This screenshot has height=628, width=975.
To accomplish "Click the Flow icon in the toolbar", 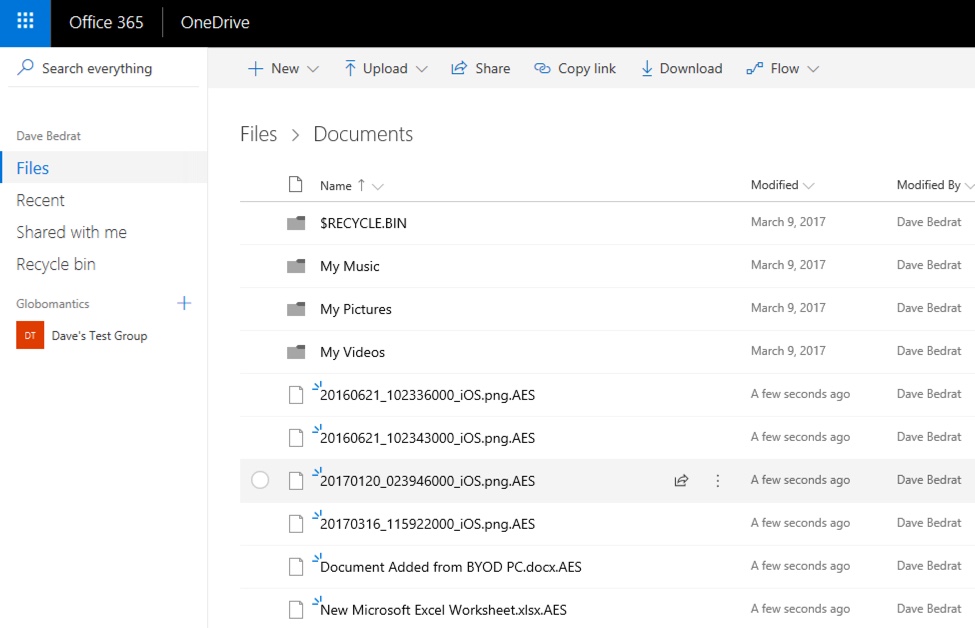I will coord(755,68).
